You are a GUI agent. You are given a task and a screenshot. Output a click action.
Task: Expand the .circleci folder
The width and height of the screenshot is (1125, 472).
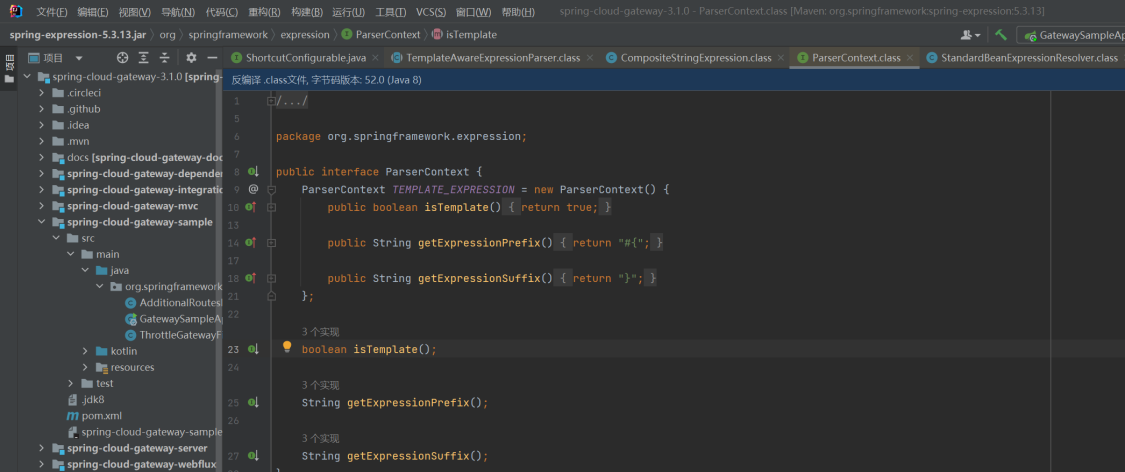pos(42,93)
